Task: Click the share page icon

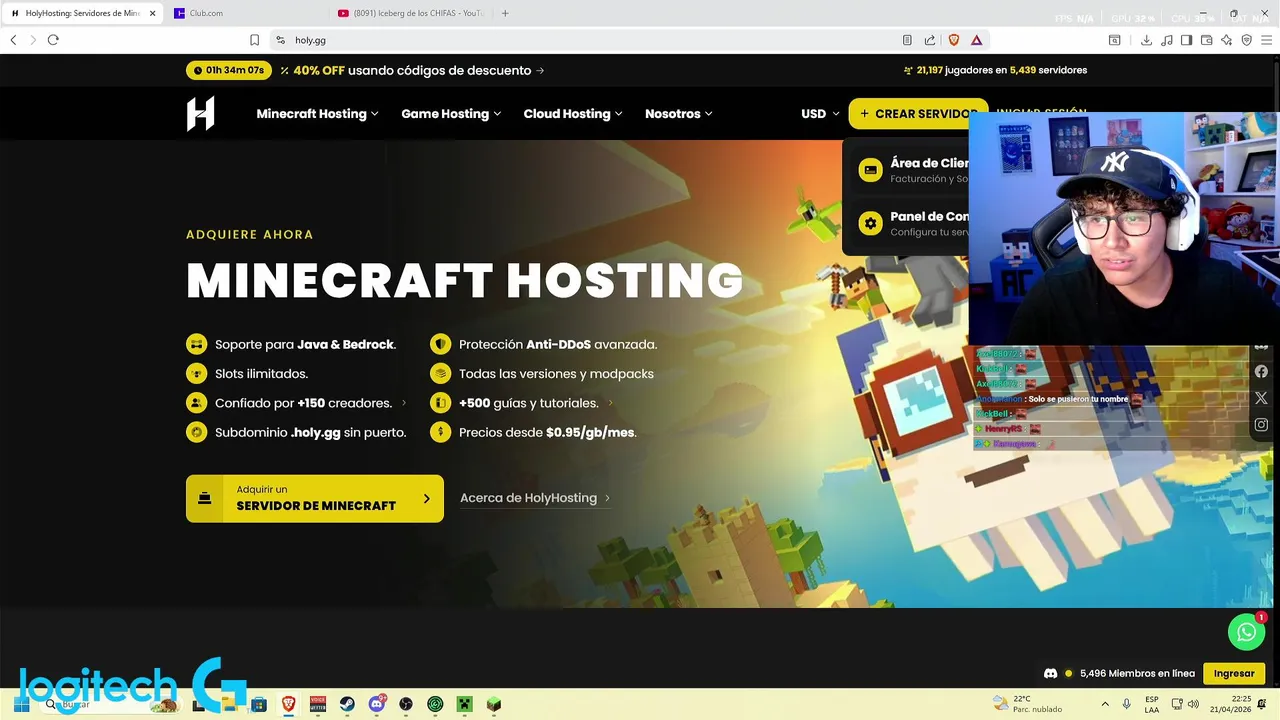Action: pos(930,40)
